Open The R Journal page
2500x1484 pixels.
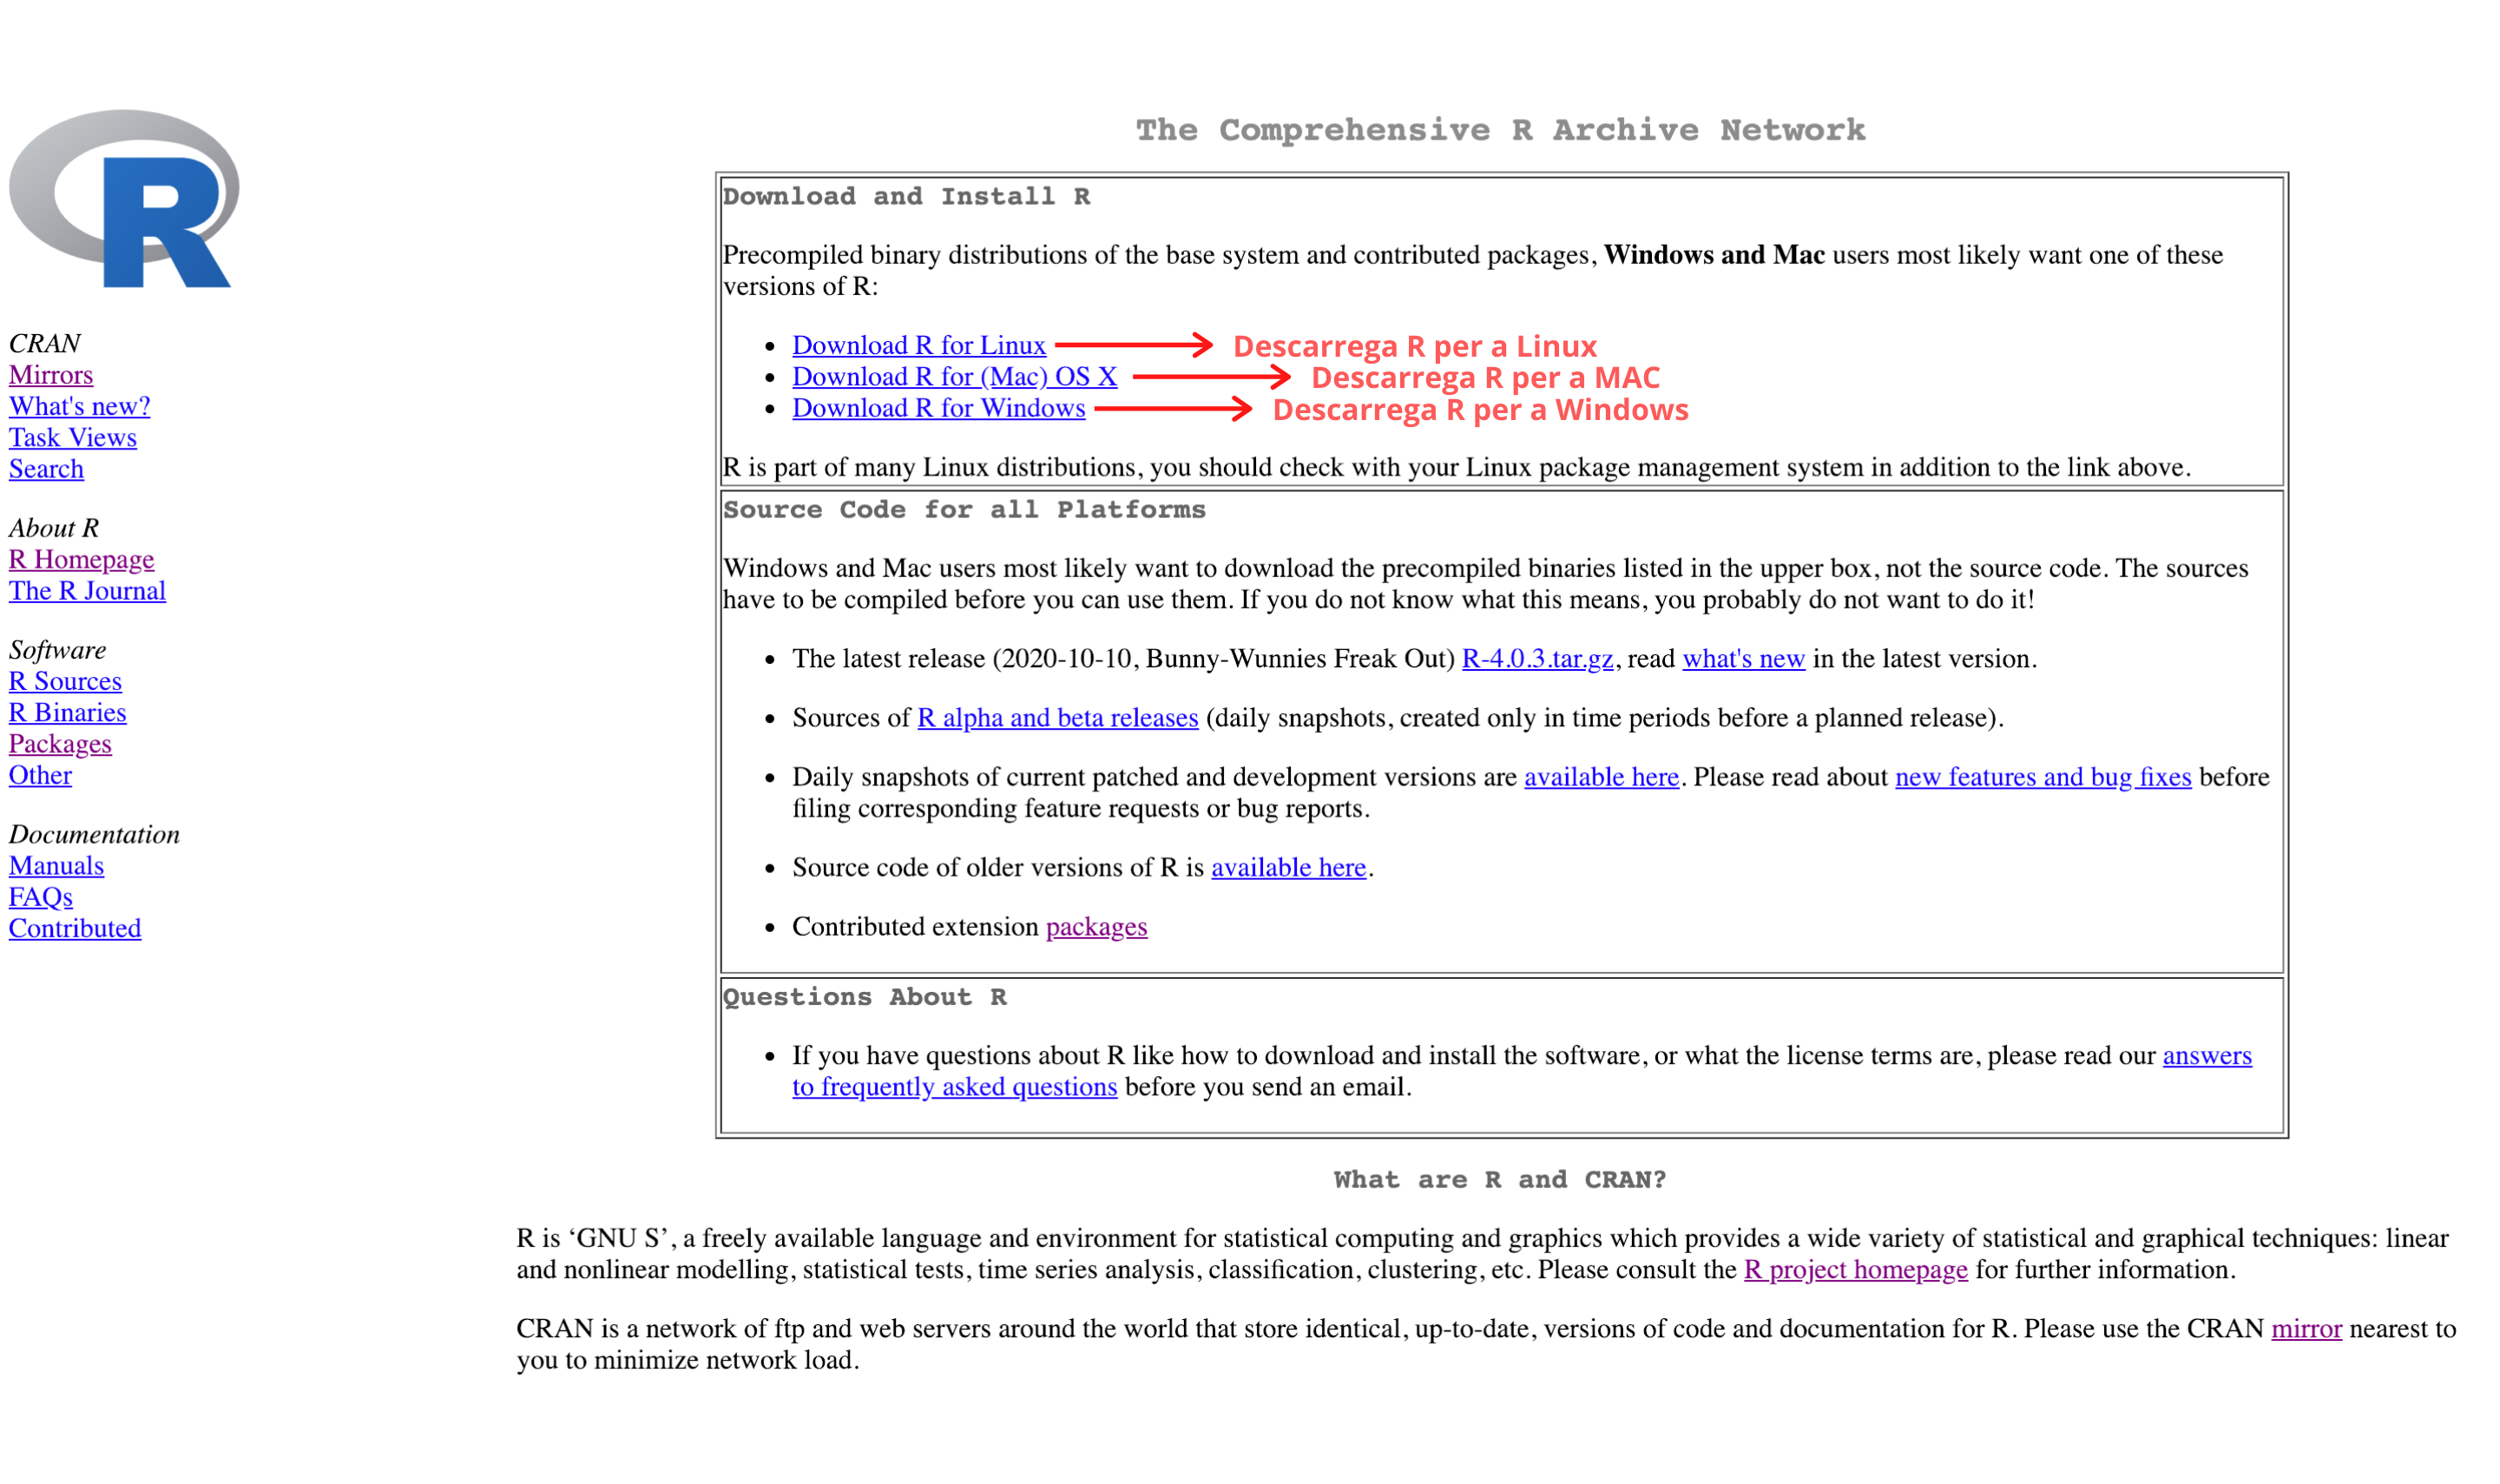pos(87,590)
